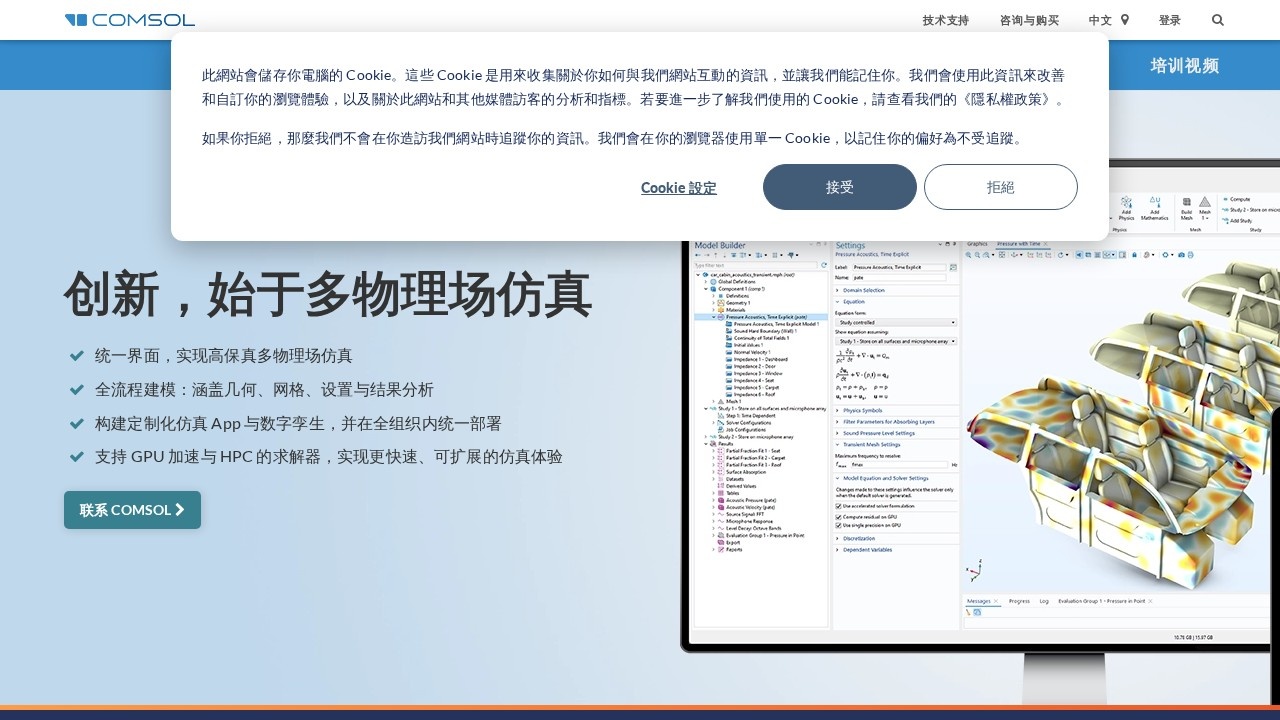The height and width of the screenshot is (720, 1280).
Task: Open the Cookie 設定 link
Action: tap(679, 188)
